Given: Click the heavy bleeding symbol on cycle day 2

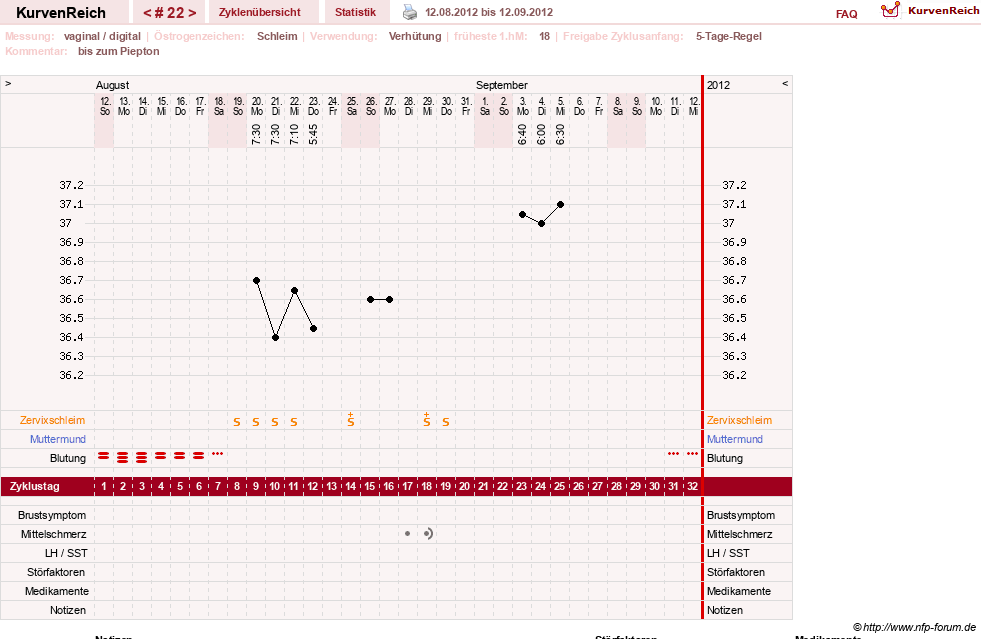Looking at the screenshot, I should tap(123, 458).
